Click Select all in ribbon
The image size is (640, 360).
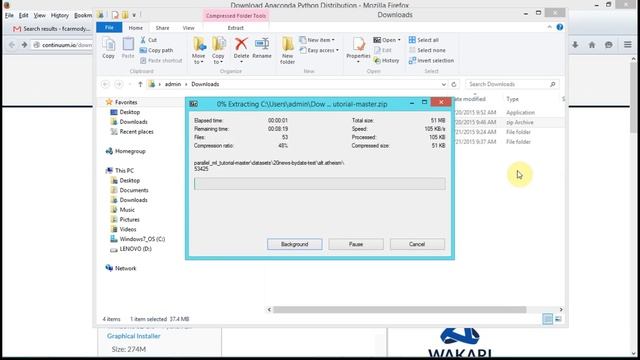point(424,40)
